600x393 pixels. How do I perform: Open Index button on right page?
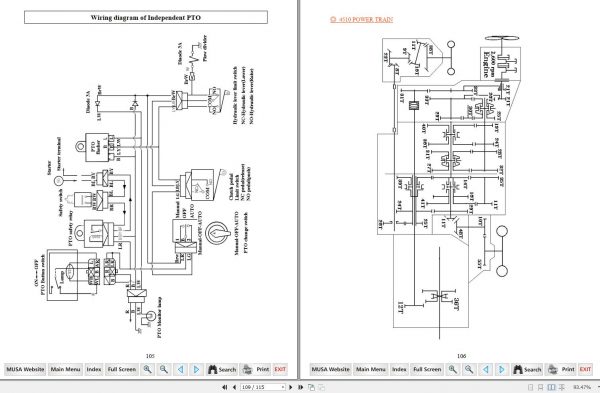tap(399, 369)
